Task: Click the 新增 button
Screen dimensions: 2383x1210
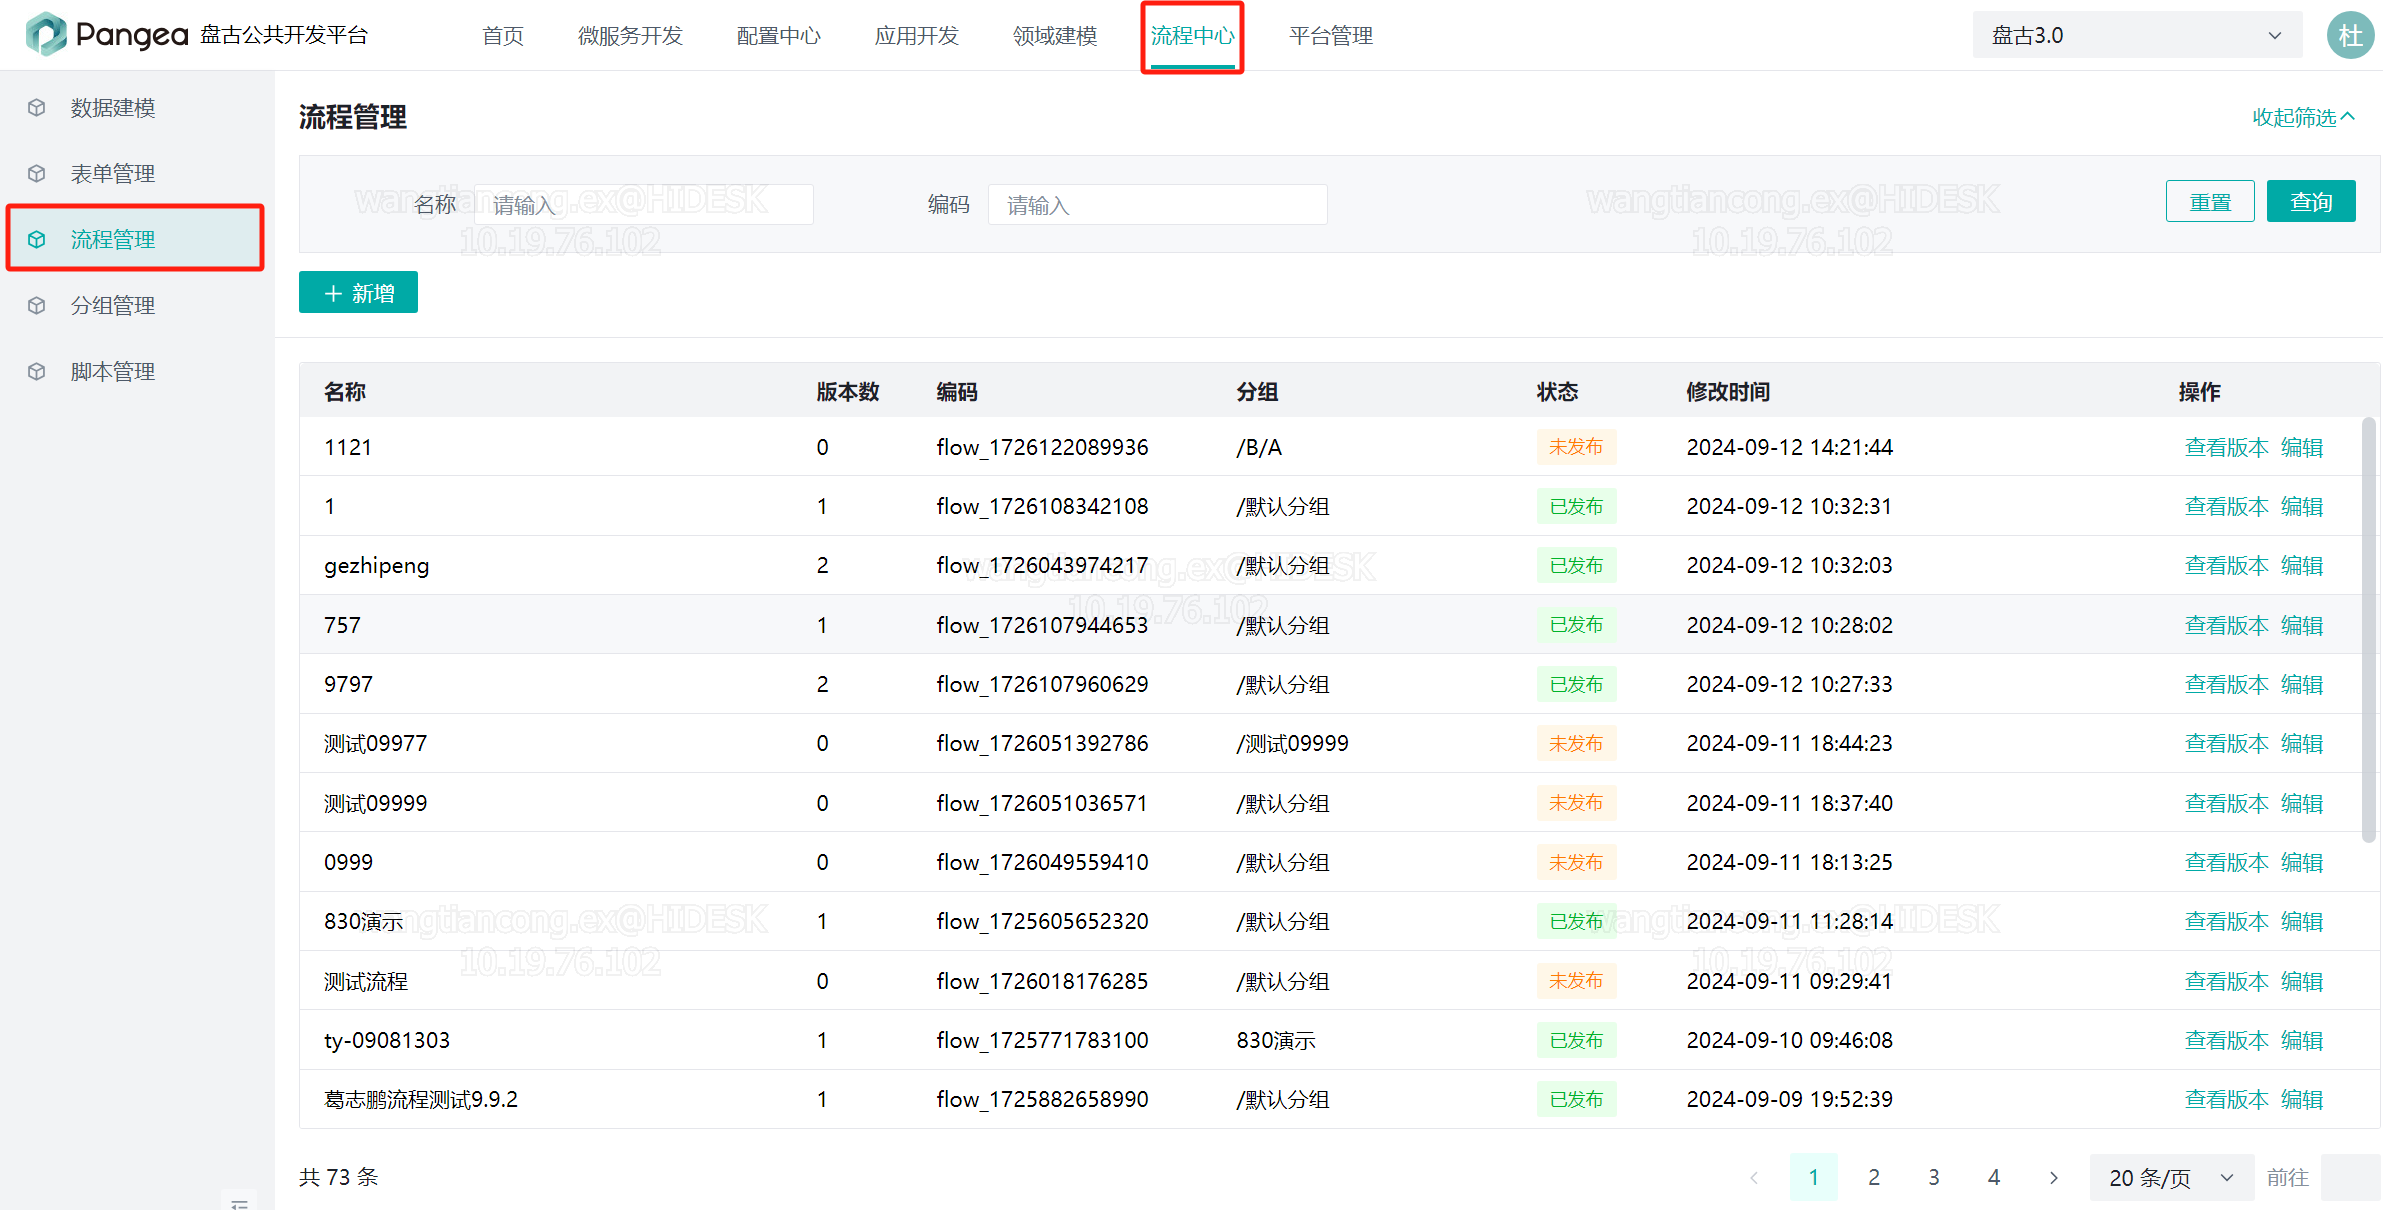Action: tap(358, 292)
